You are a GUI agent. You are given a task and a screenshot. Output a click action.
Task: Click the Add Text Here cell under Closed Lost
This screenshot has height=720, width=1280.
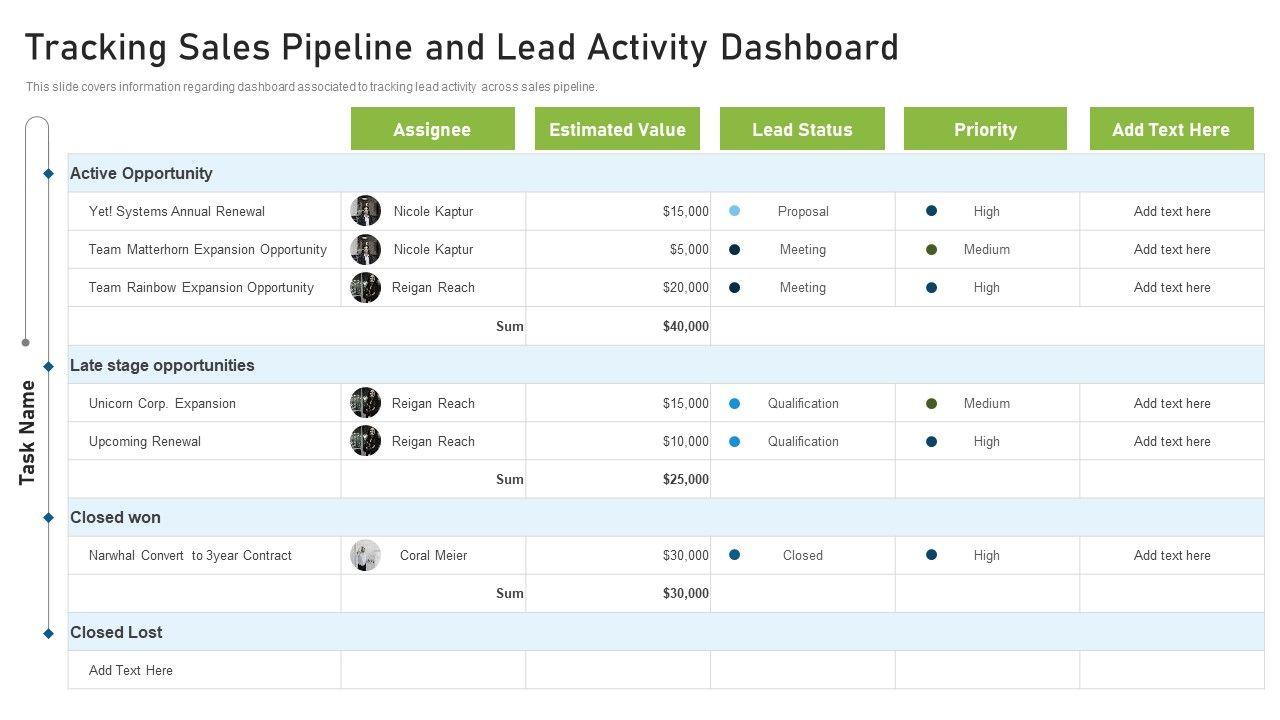click(131, 670)
